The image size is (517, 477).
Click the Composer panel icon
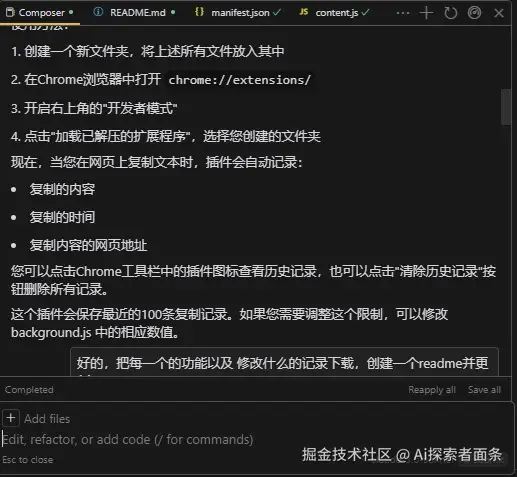point(10,12)
